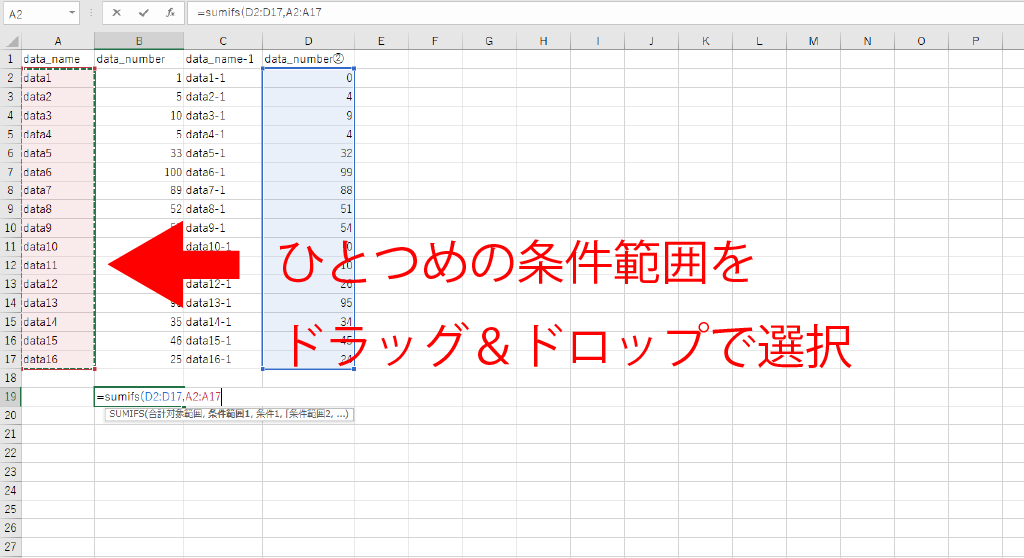Open Insert Function with the fx icon
Screen dimensions: 1024x558
171,13
